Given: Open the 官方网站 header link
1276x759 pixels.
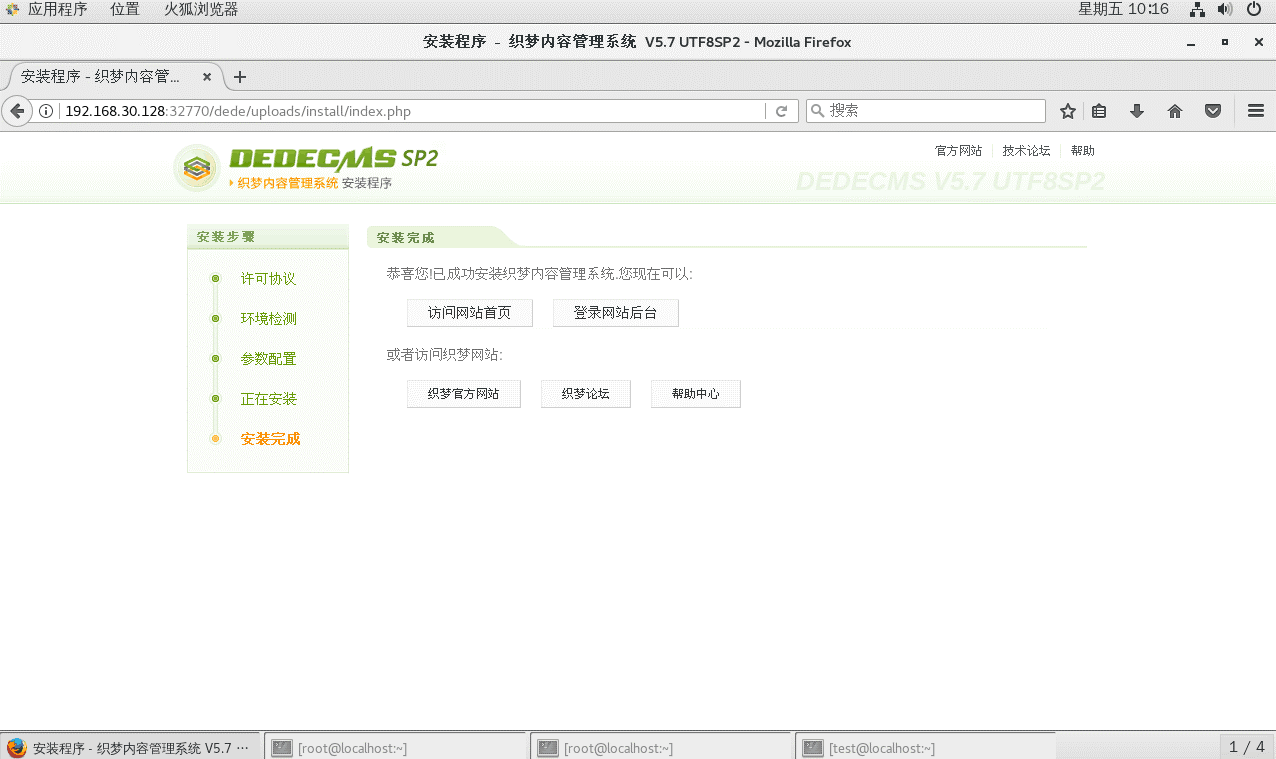Looking at the screenshot, I should (958, 151).
